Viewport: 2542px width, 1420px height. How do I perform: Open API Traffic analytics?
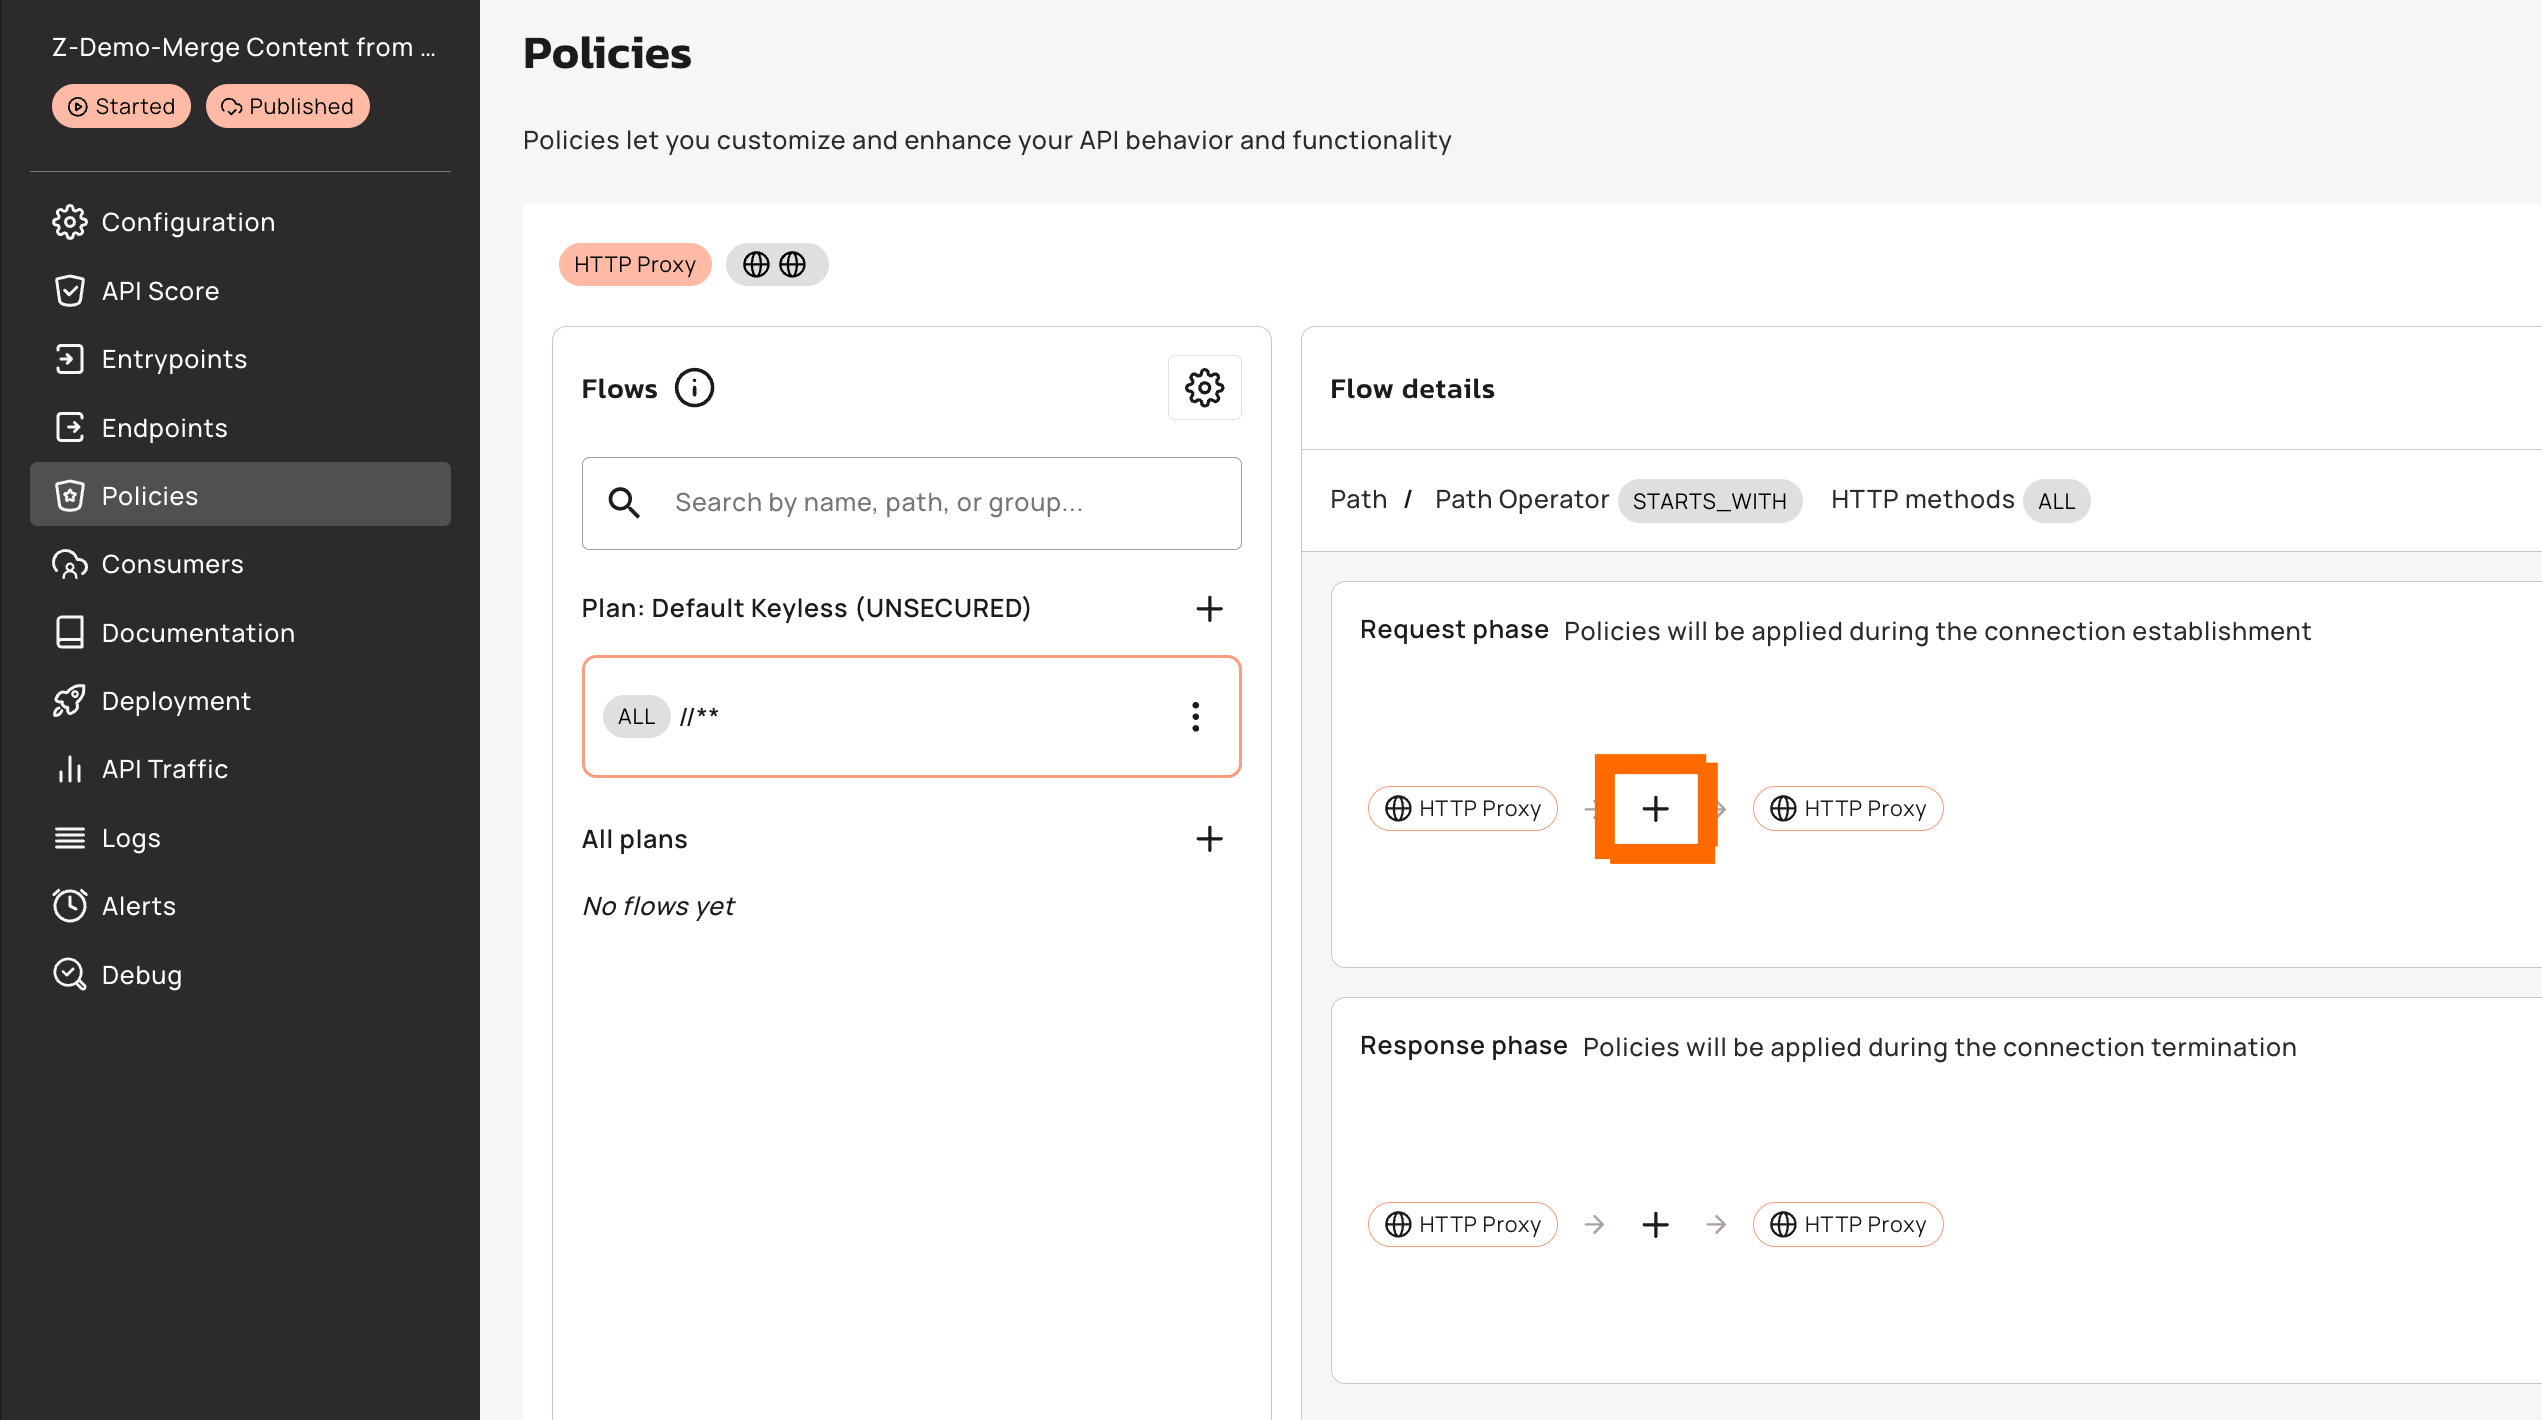164,769
